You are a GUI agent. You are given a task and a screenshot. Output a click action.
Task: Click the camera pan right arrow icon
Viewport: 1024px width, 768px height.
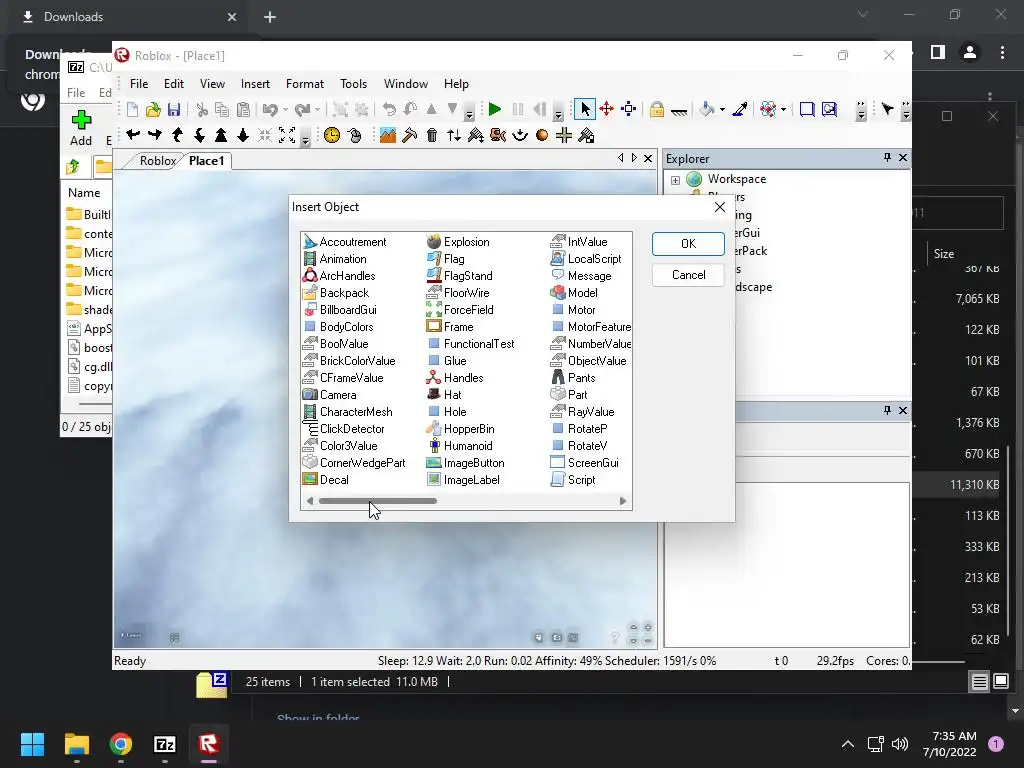[155, 135]
